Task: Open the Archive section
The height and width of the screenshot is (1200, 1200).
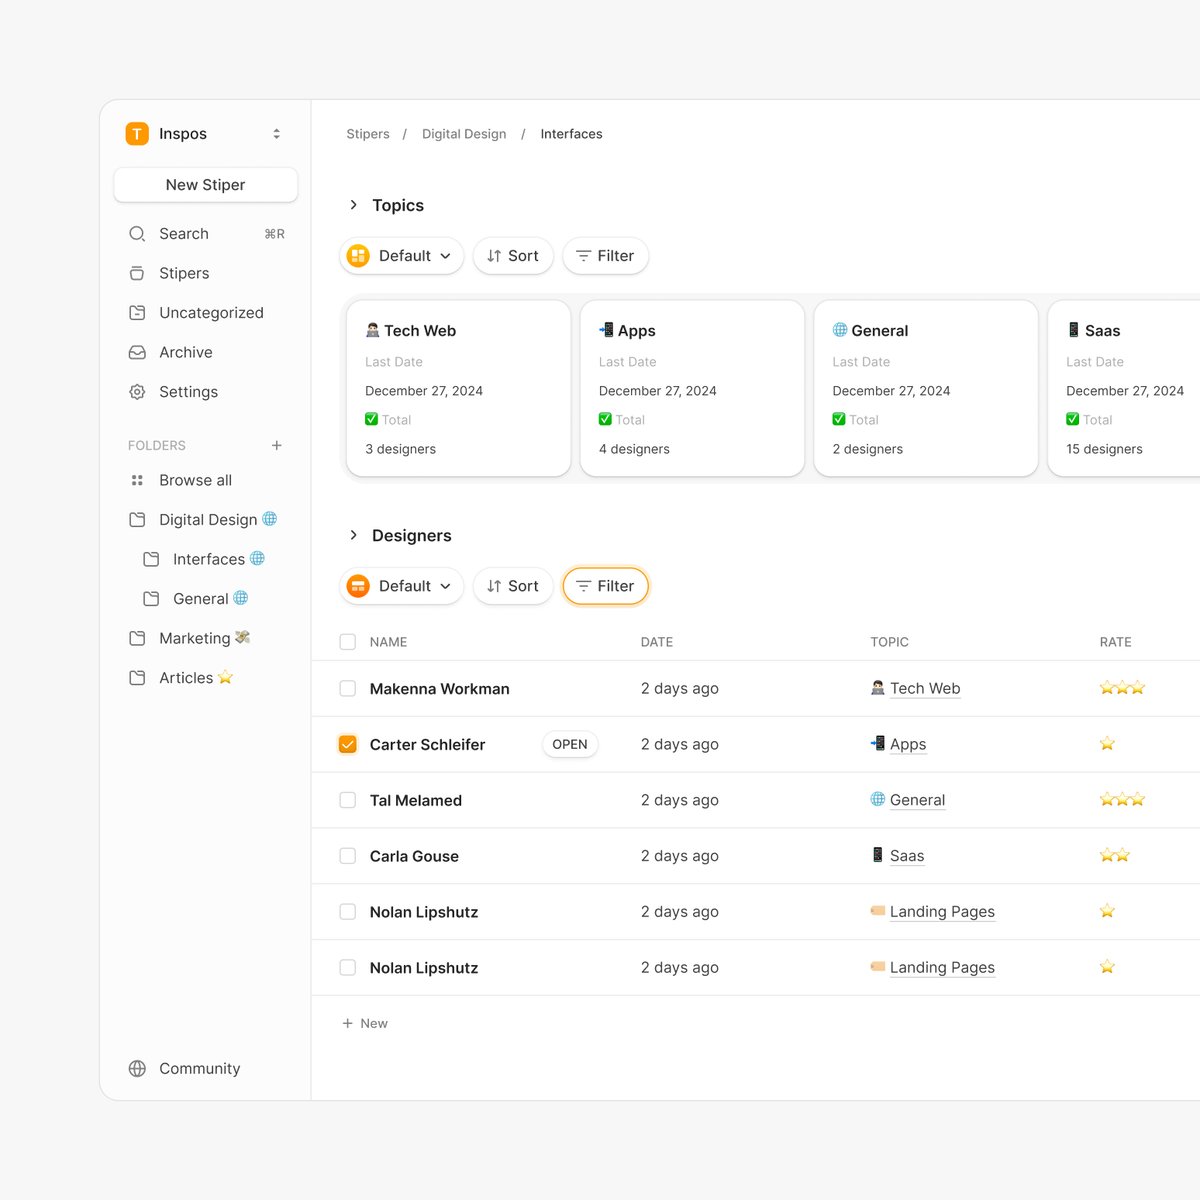Action: point(186,352)
